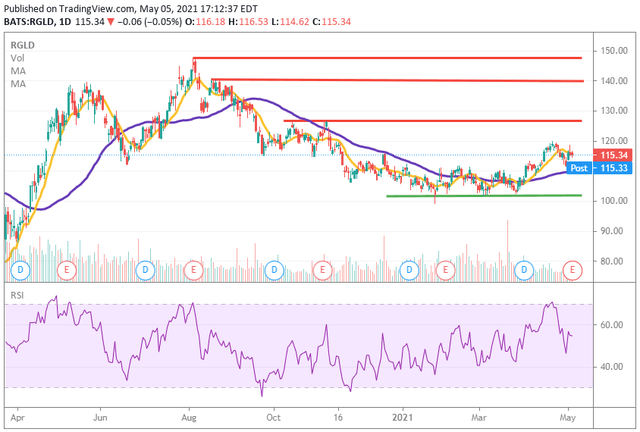Click the earnings marker beside the 16 label
The height and width of the screenshot is (432, 640).
(322, 270)
